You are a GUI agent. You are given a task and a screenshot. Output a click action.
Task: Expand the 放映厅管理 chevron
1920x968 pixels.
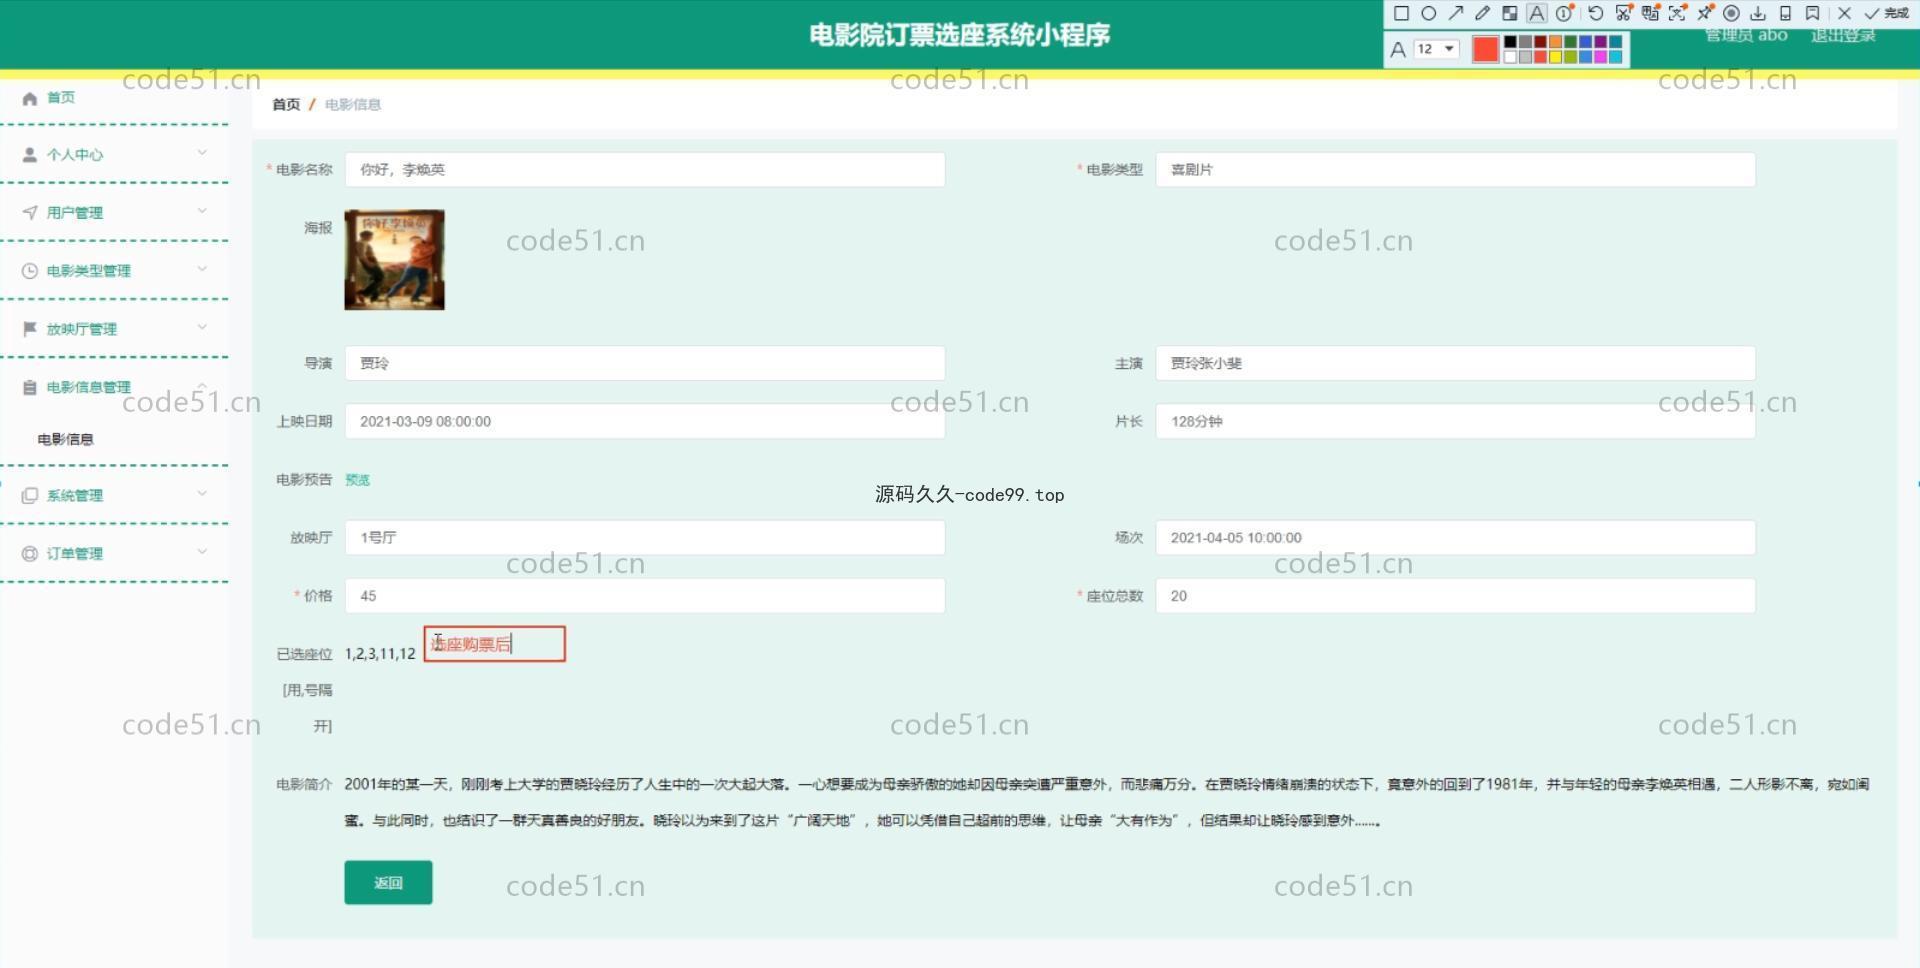202,327
